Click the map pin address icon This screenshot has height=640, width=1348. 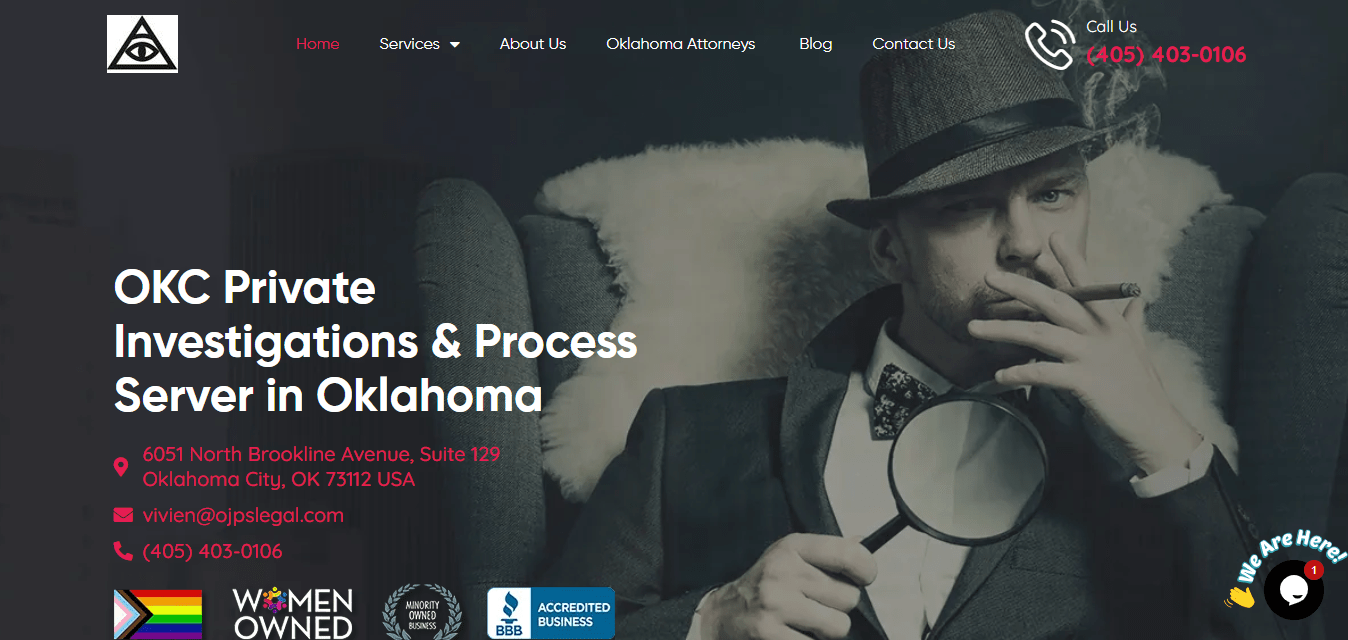[121, 467]
